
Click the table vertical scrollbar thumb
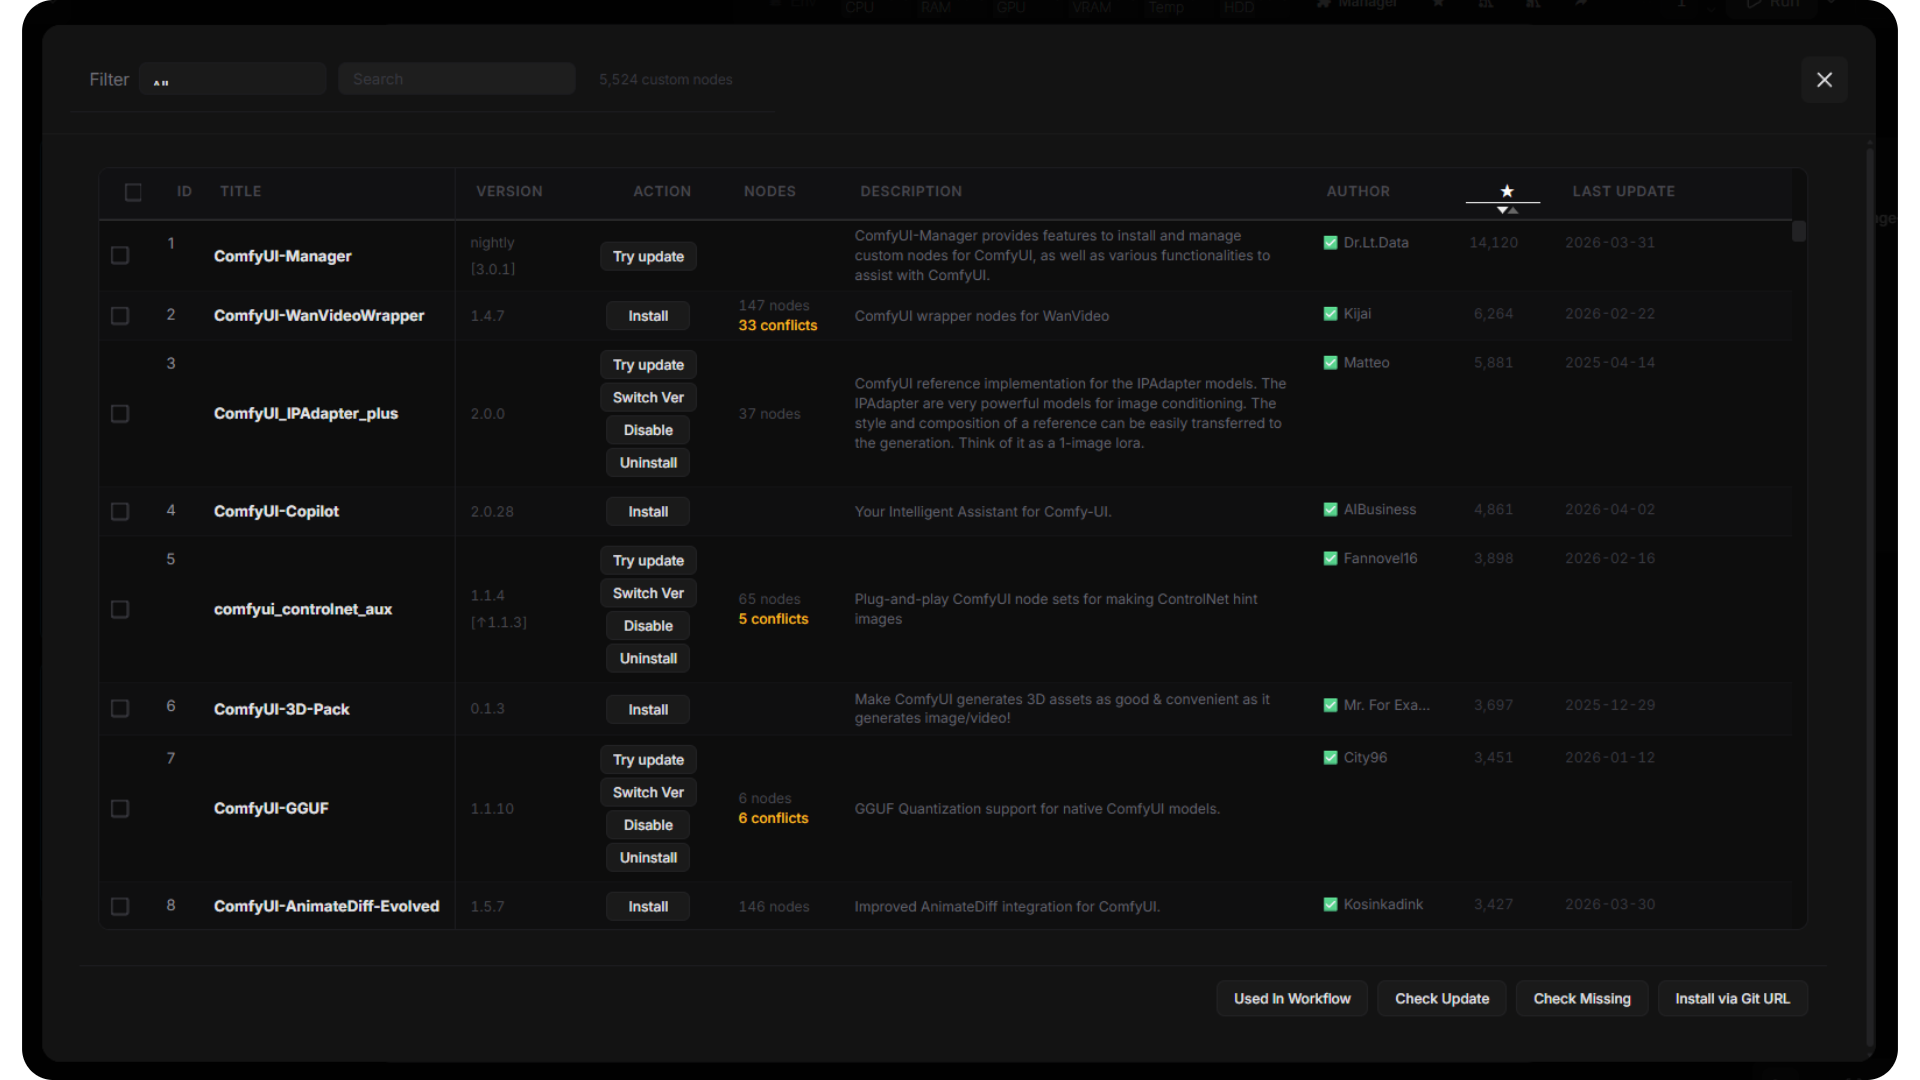pyautogui.click(x=1798, y=231)
